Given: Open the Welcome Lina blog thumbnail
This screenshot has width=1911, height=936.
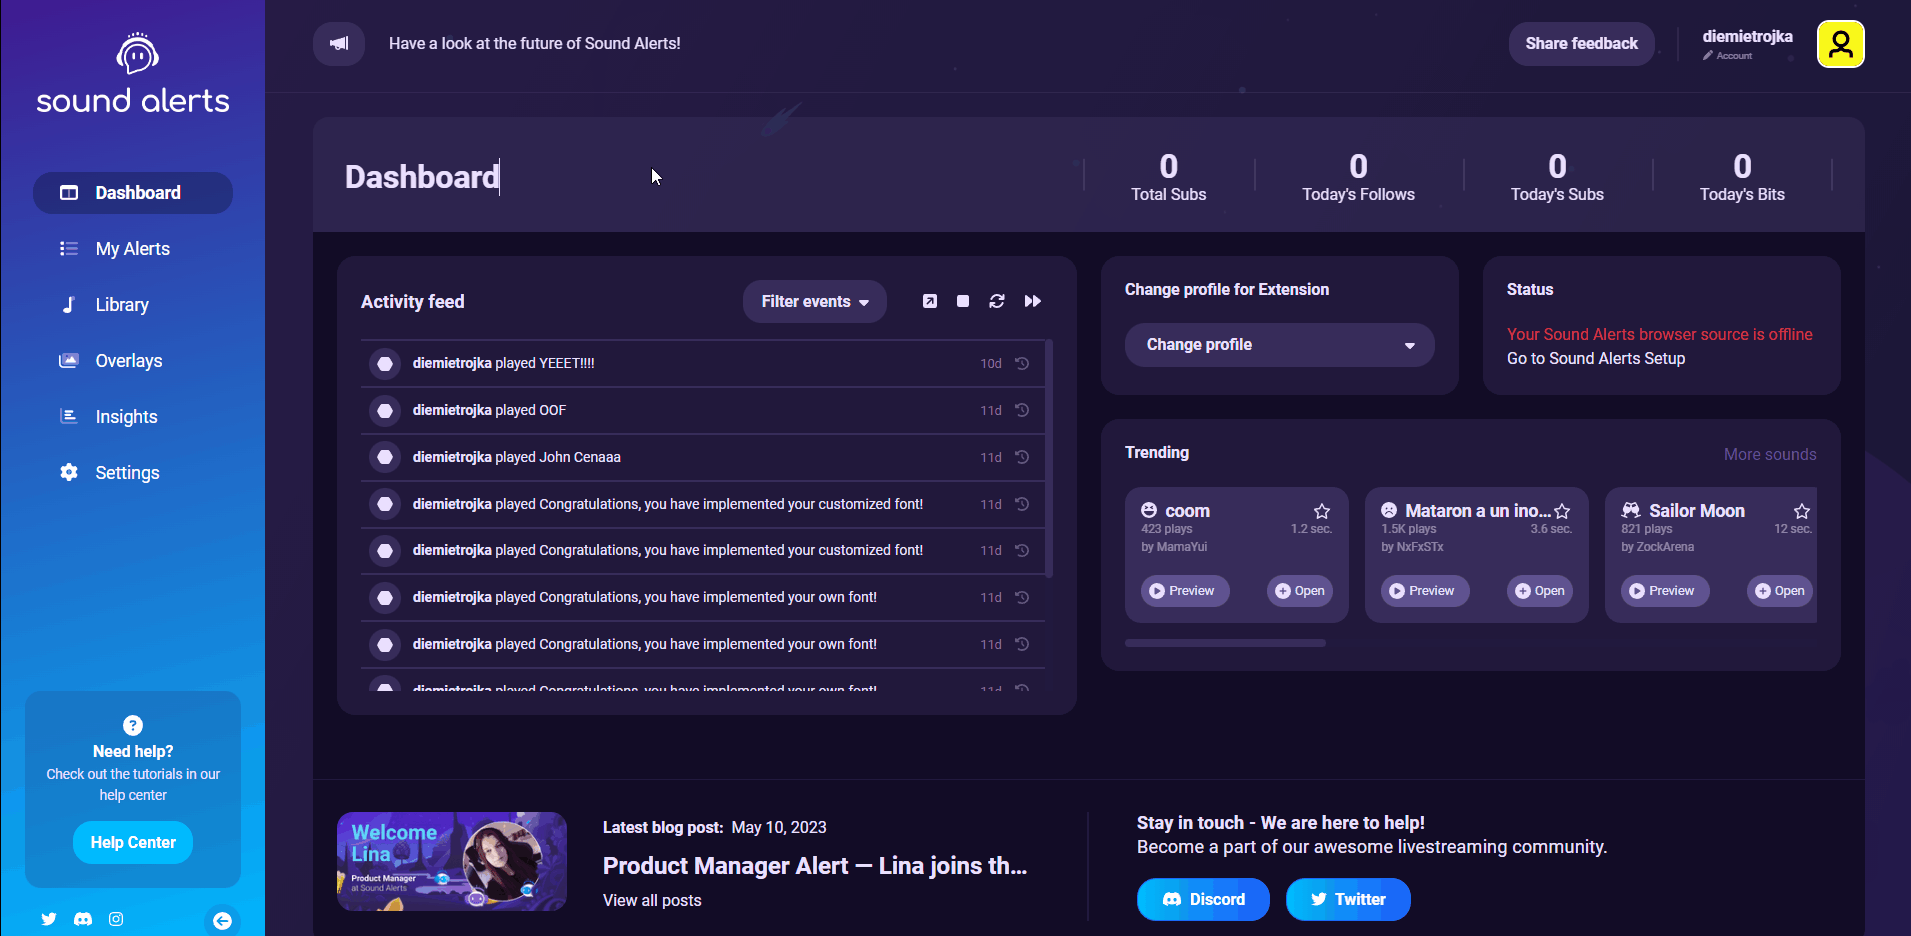Looking at the screenshot, I should point(452,861).
